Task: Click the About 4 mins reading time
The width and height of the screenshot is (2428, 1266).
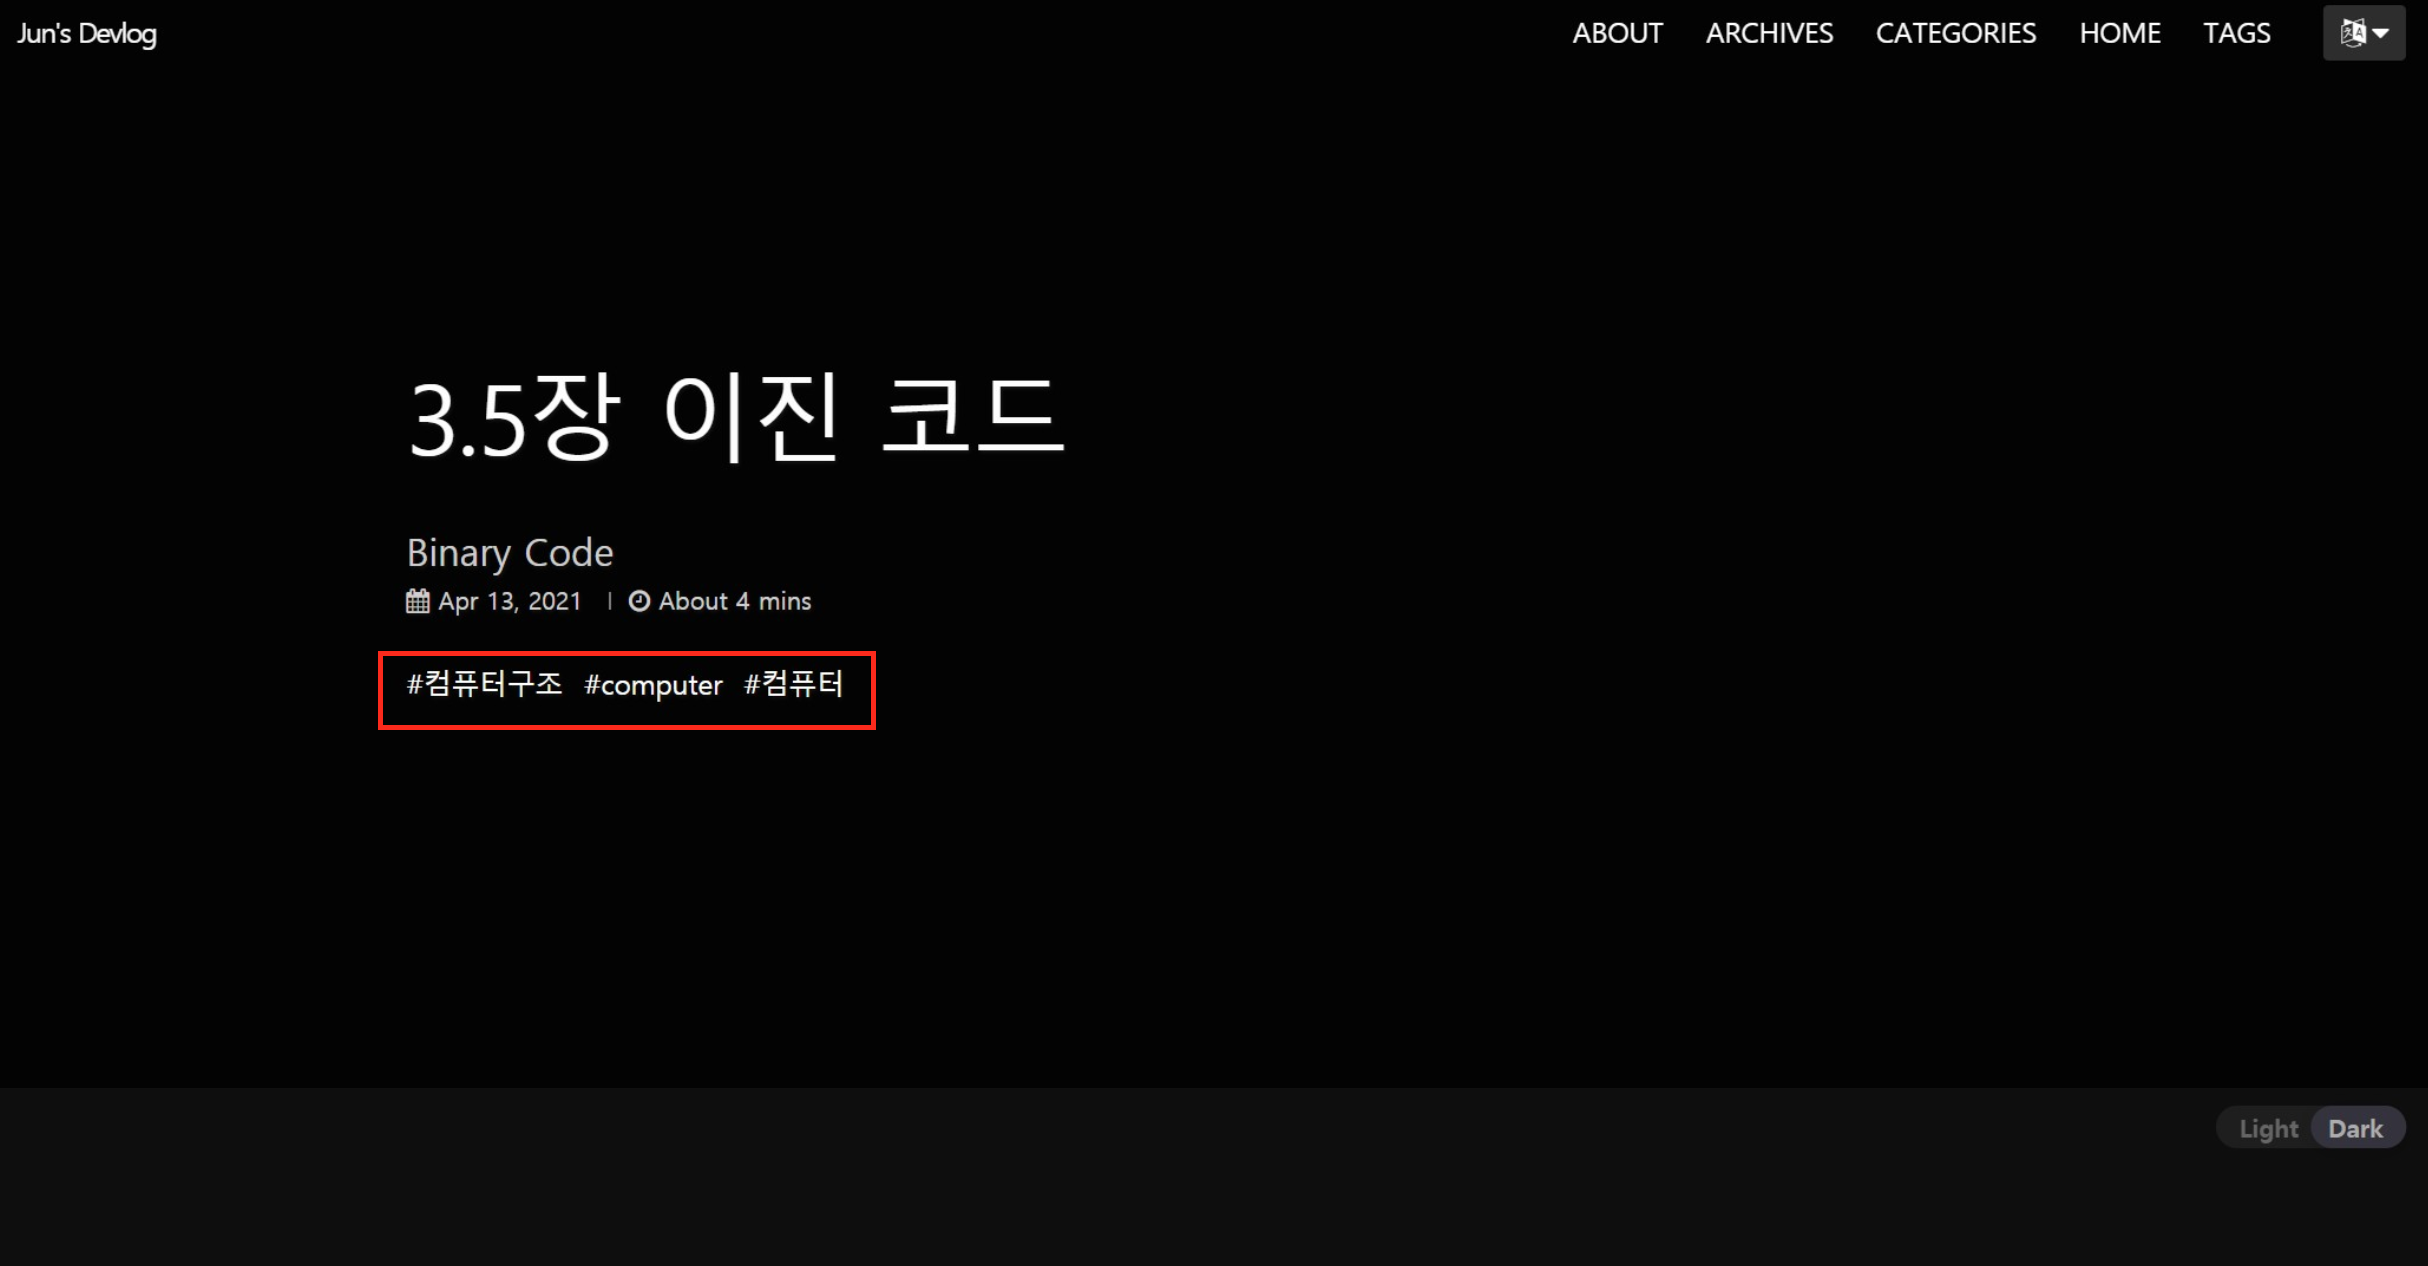Action: pyautogui.click(x=734, y=601)
